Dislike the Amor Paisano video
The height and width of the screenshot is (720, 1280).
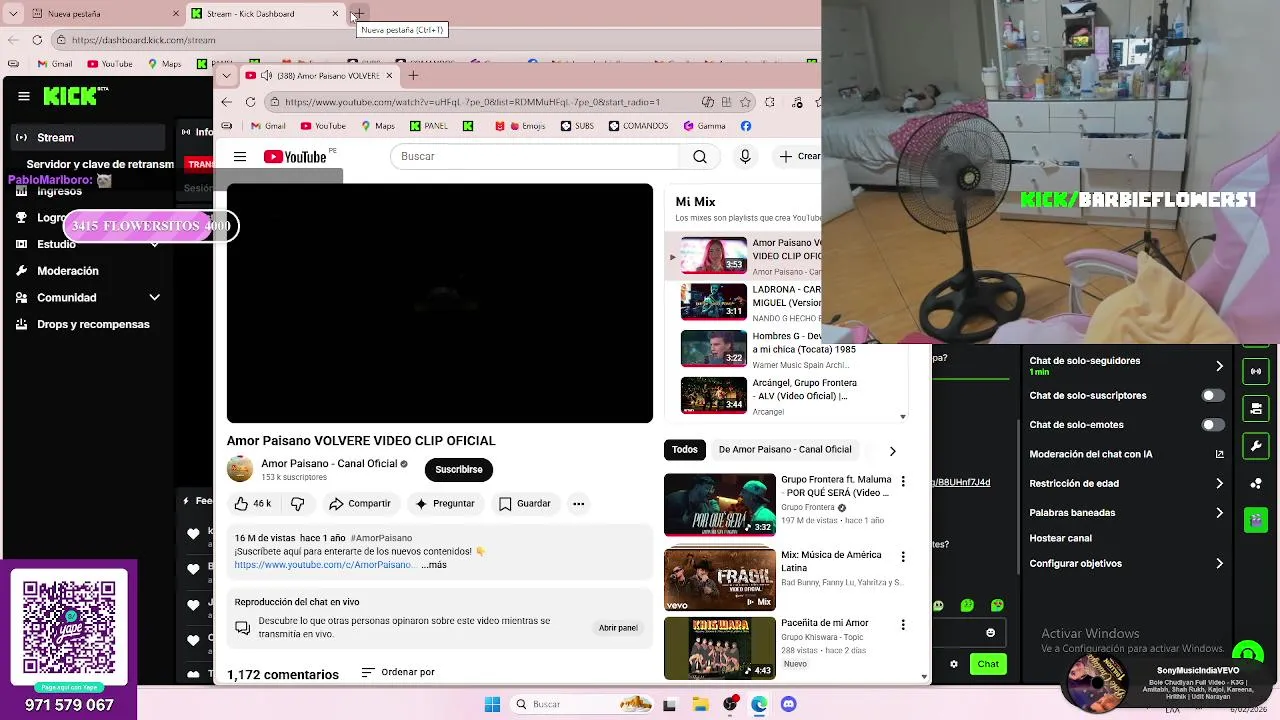(297, 504)
